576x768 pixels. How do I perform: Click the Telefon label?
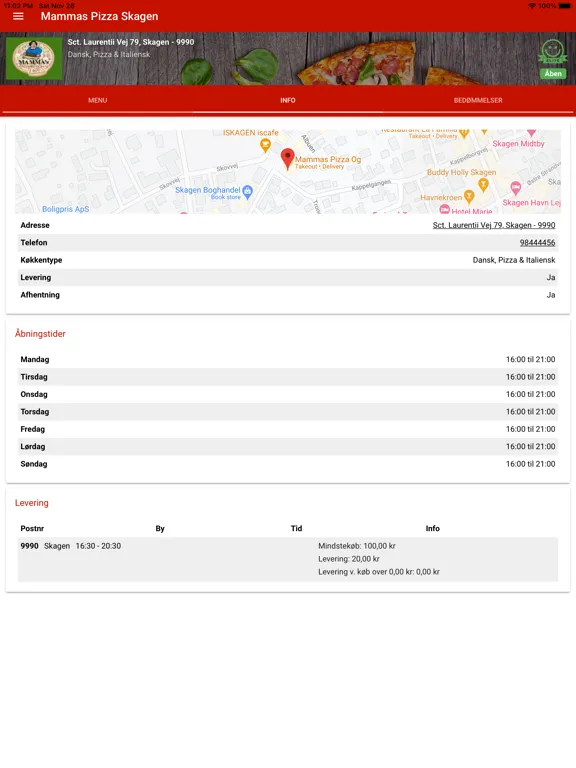tap(34, 242)
